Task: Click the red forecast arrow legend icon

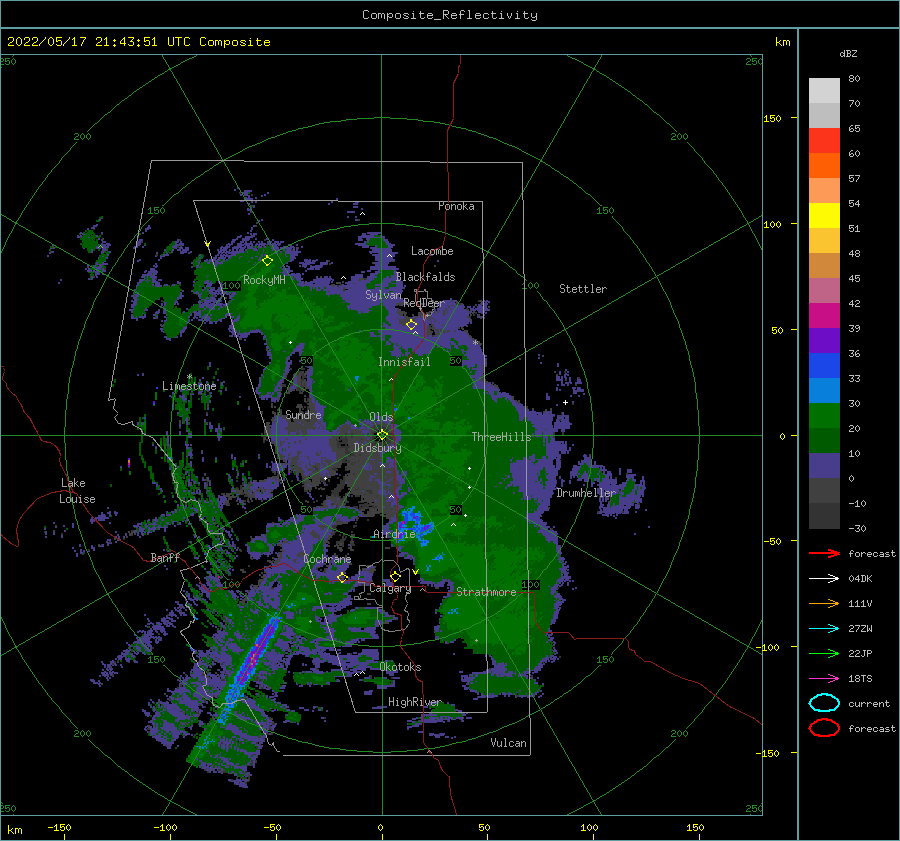Action: (824, 553)
